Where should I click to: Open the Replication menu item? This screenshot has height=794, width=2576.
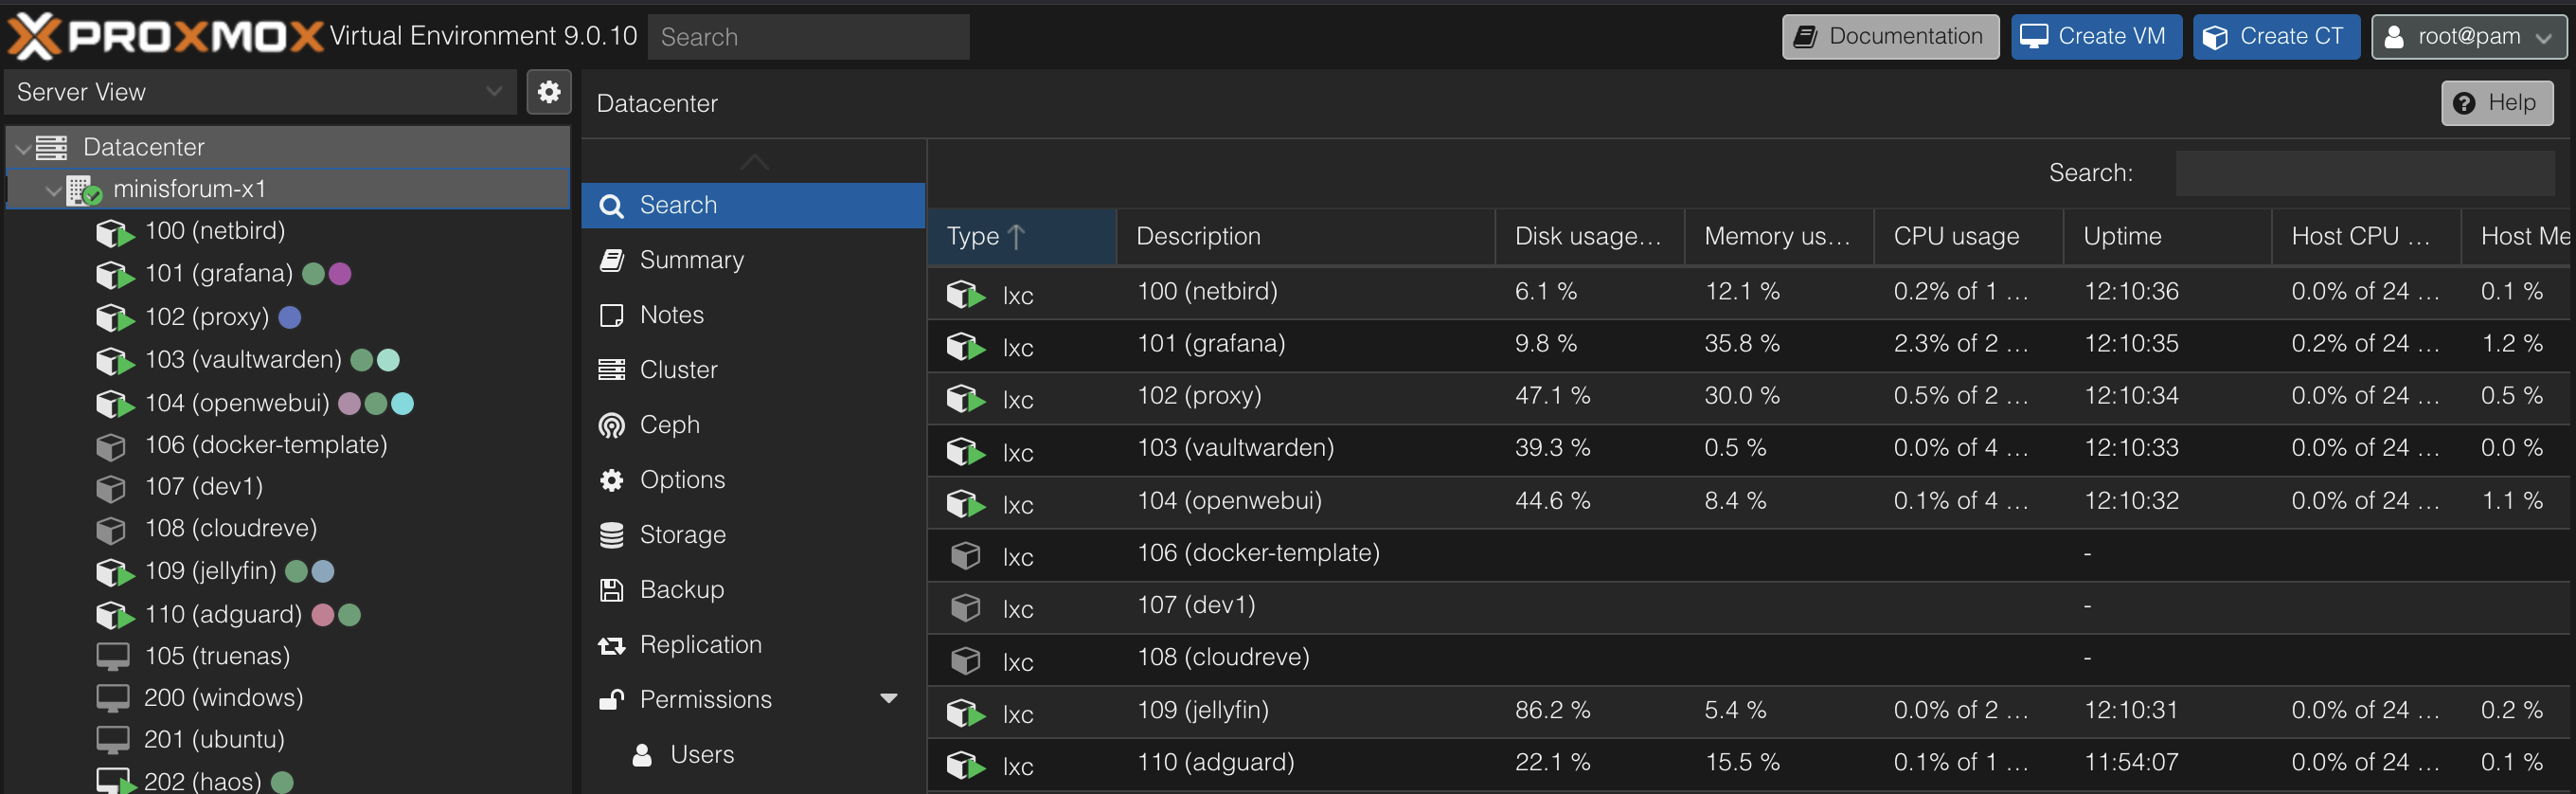click(753, 645)
